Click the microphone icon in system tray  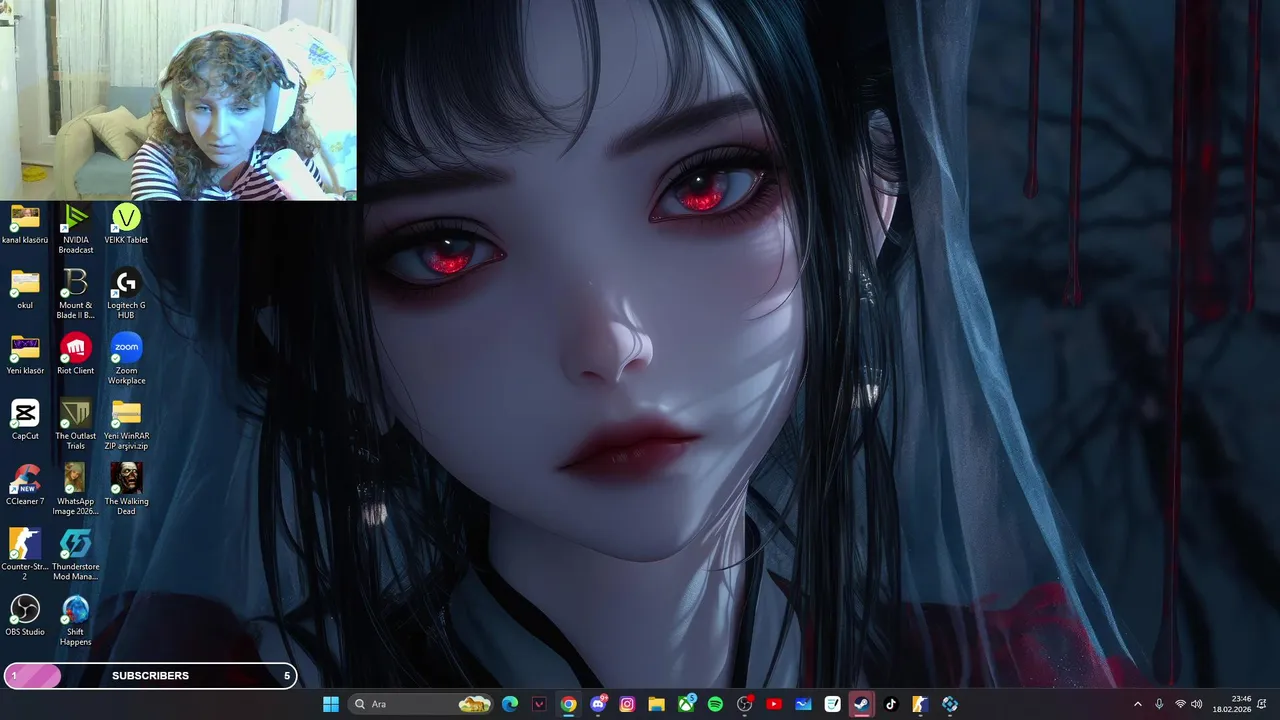point(1159,704)
